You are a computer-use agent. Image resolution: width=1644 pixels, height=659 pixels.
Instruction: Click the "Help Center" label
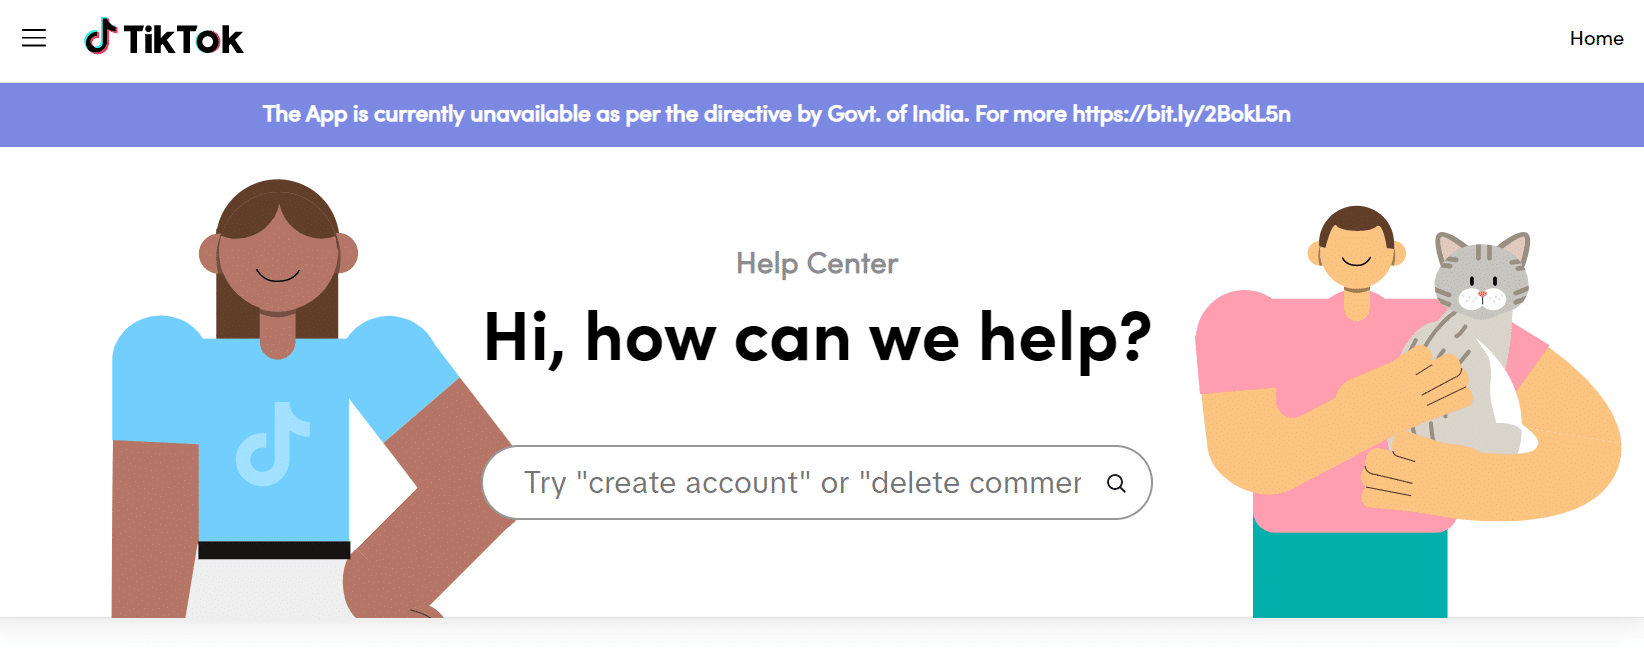(817, 263)
